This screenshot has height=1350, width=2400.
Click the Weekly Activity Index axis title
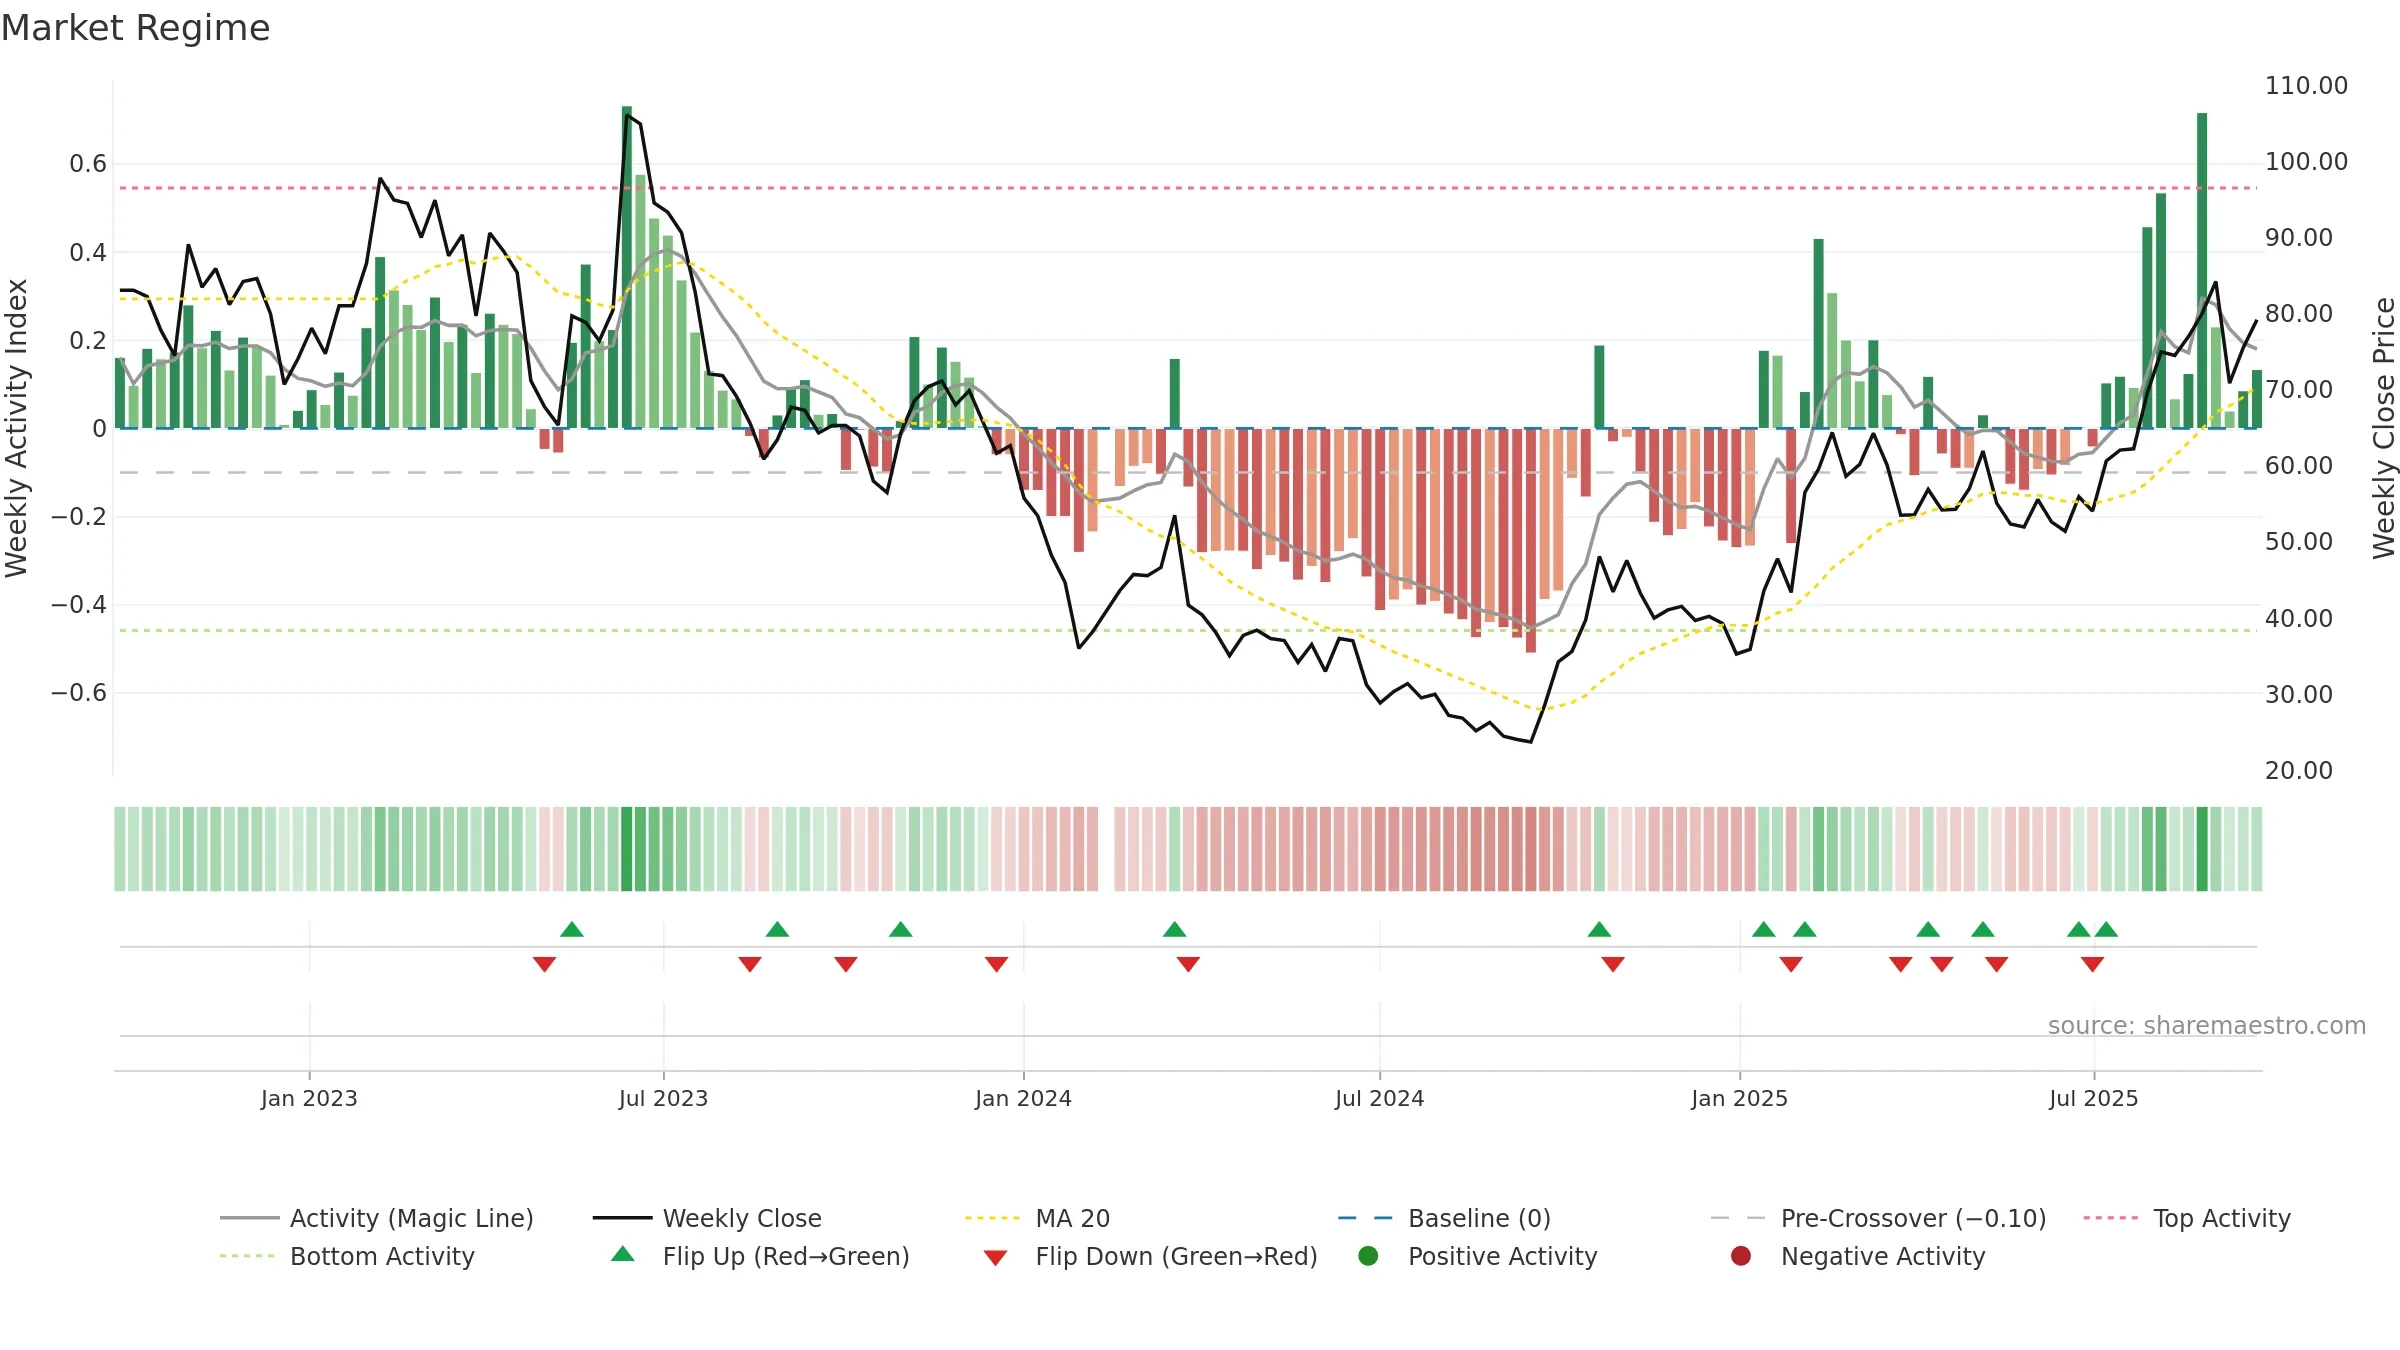(16, 428)
